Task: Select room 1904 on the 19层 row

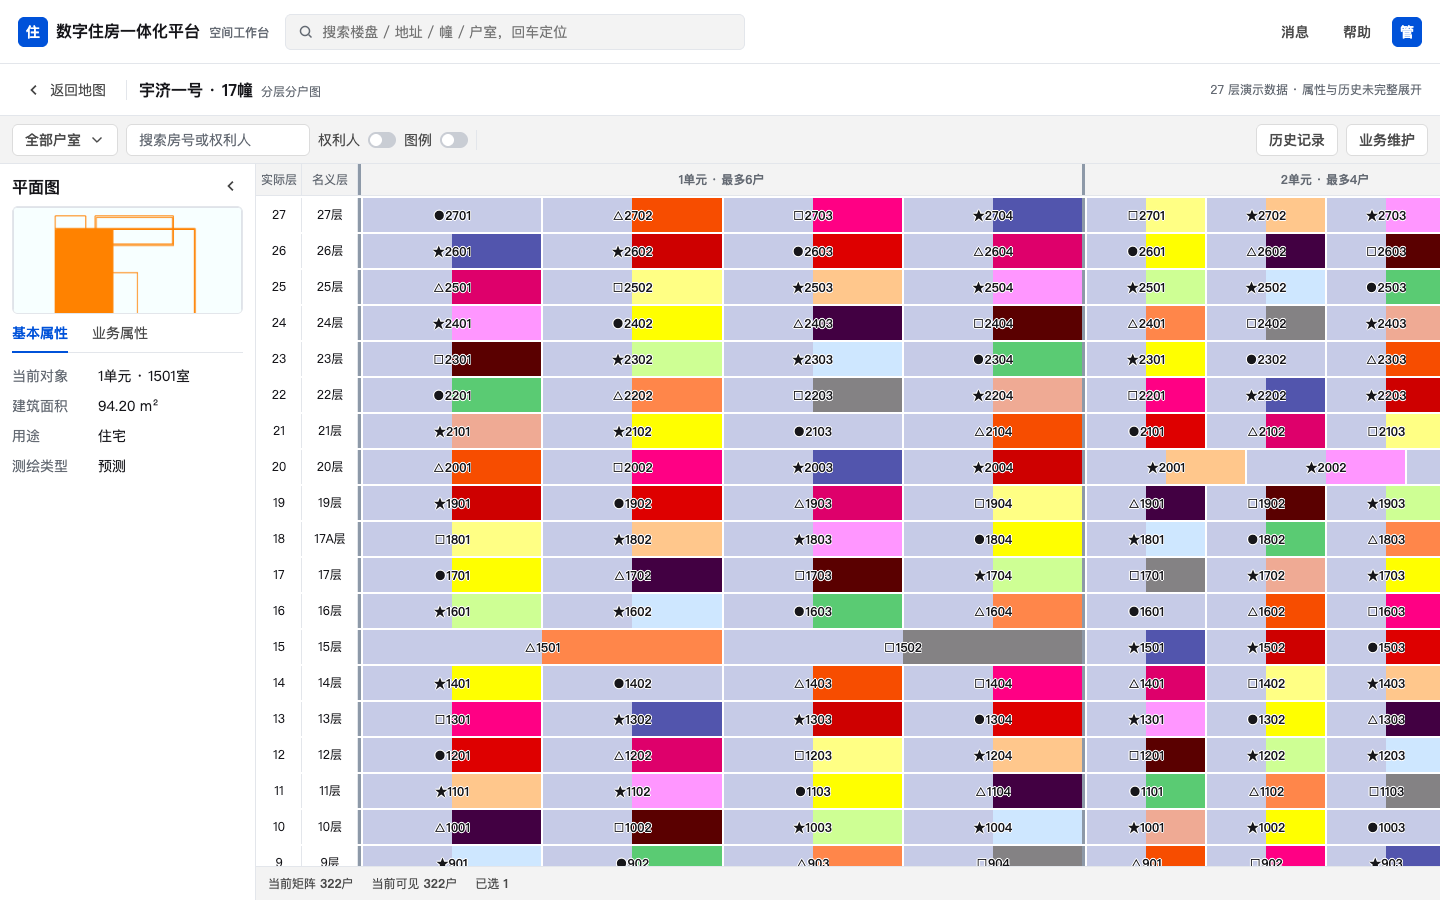Action: (x=993, y=503)
